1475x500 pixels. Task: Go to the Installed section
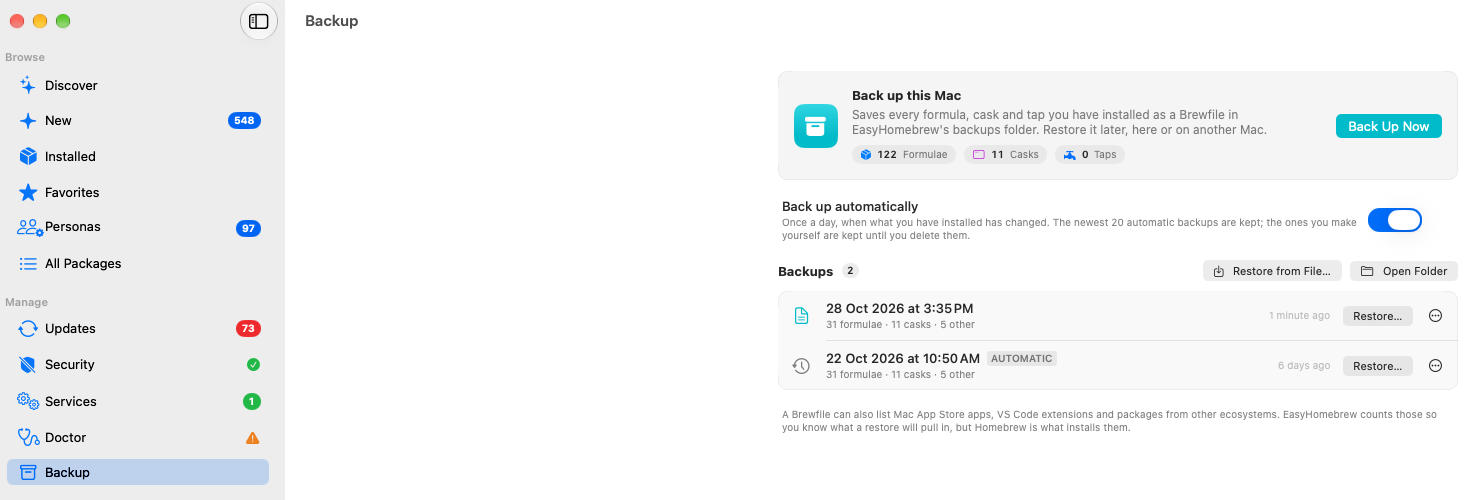coord(138,156)
